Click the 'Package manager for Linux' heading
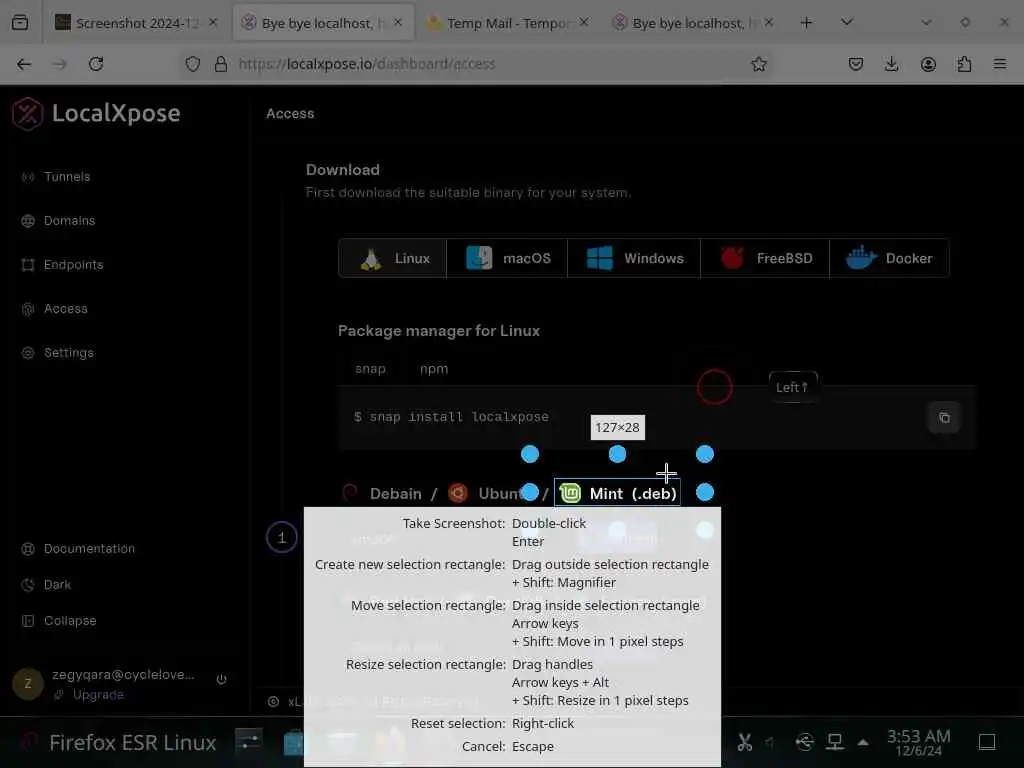1024x768 pixels. point(439,330)
